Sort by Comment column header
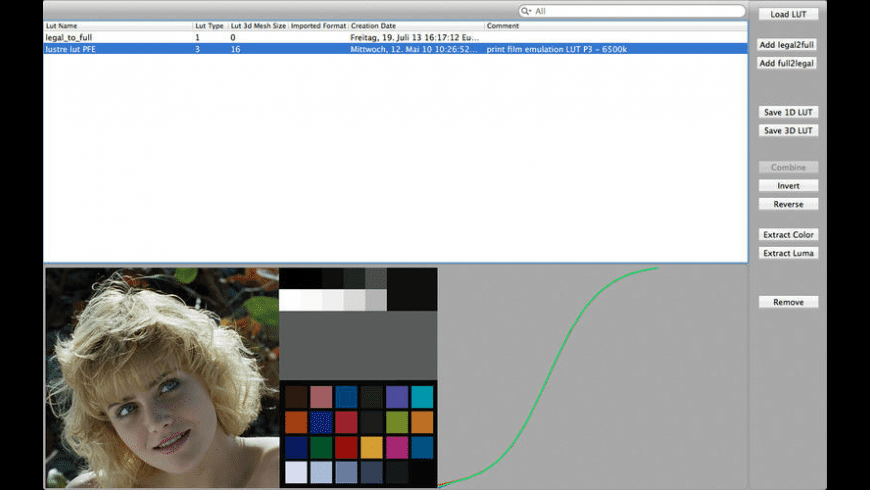This screenshot has height=490, width=870. 616,26
